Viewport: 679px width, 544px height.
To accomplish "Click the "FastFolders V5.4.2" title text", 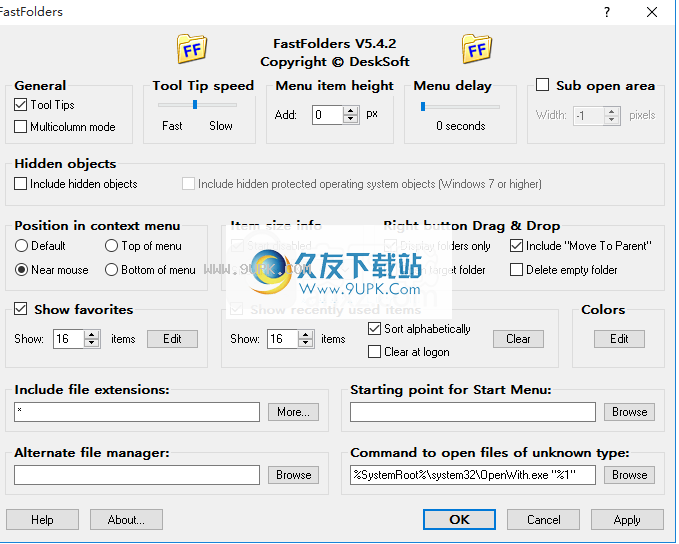I will 334,44.
